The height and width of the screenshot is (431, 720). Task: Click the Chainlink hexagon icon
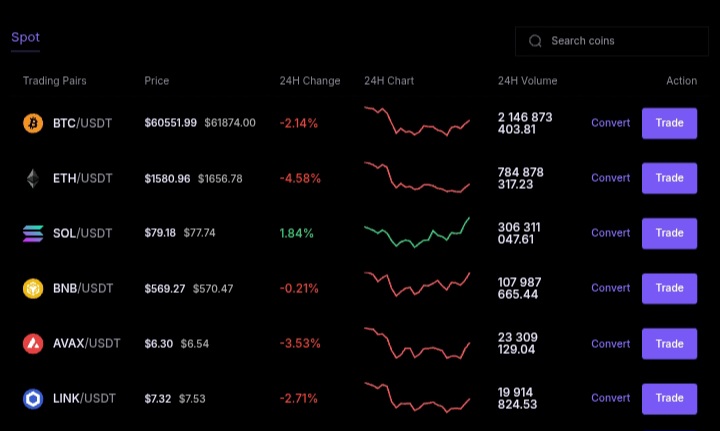[x=33, y=398]
